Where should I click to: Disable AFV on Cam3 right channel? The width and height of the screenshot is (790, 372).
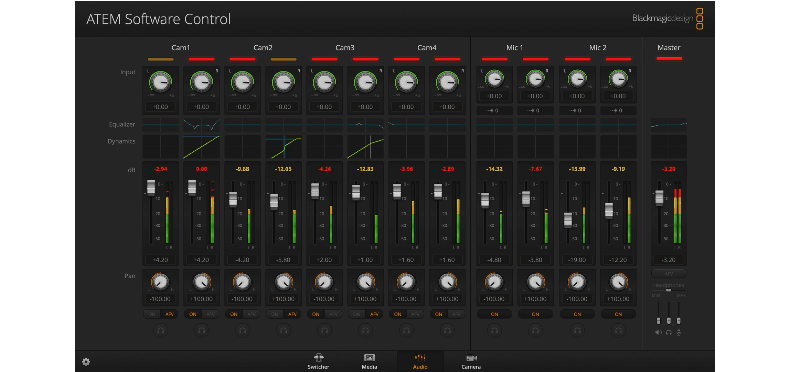coord(374,314)
